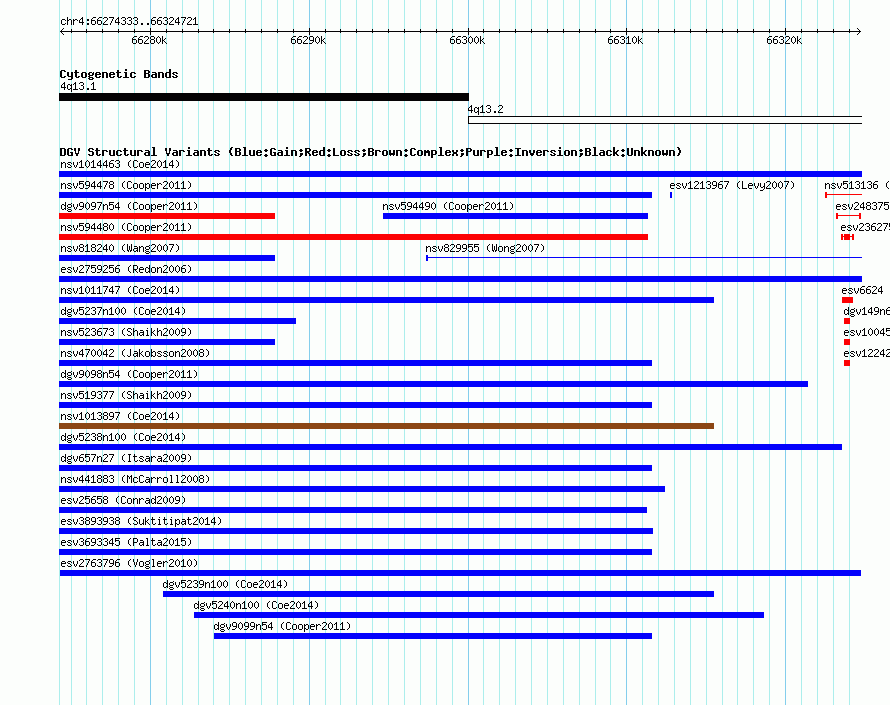The width and height of the screenshot is (890, 705).
Task: Open the upper Shaikh2009 variant nsv523673
Action: pos(126,332)
